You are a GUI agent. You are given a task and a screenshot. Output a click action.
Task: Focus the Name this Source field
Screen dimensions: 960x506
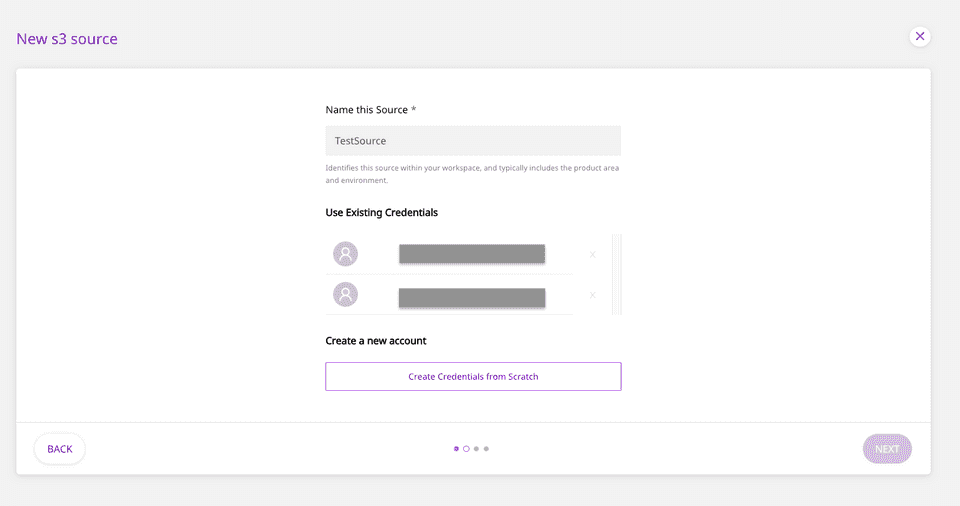(x=473, y=141)
